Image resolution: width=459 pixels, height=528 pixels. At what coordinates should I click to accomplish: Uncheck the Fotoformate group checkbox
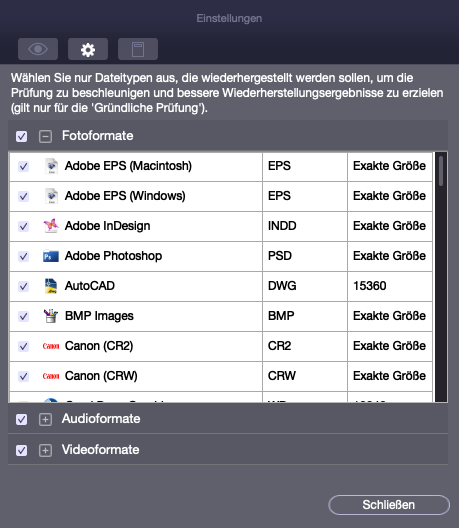point(22,136)
